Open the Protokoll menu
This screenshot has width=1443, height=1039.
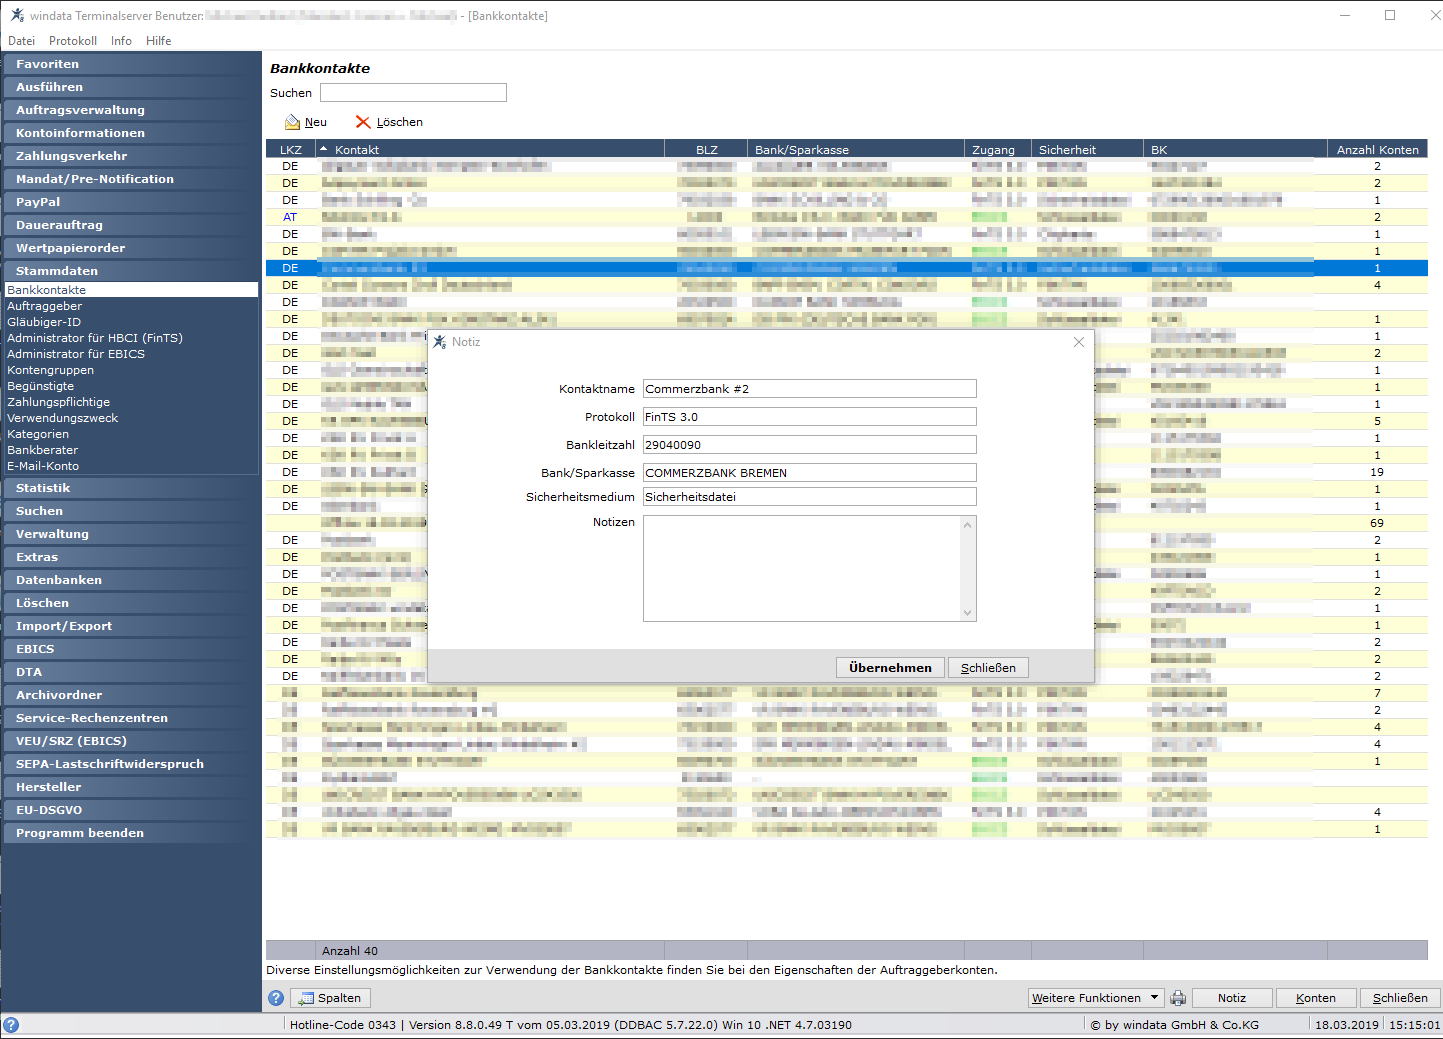point(73,41)
